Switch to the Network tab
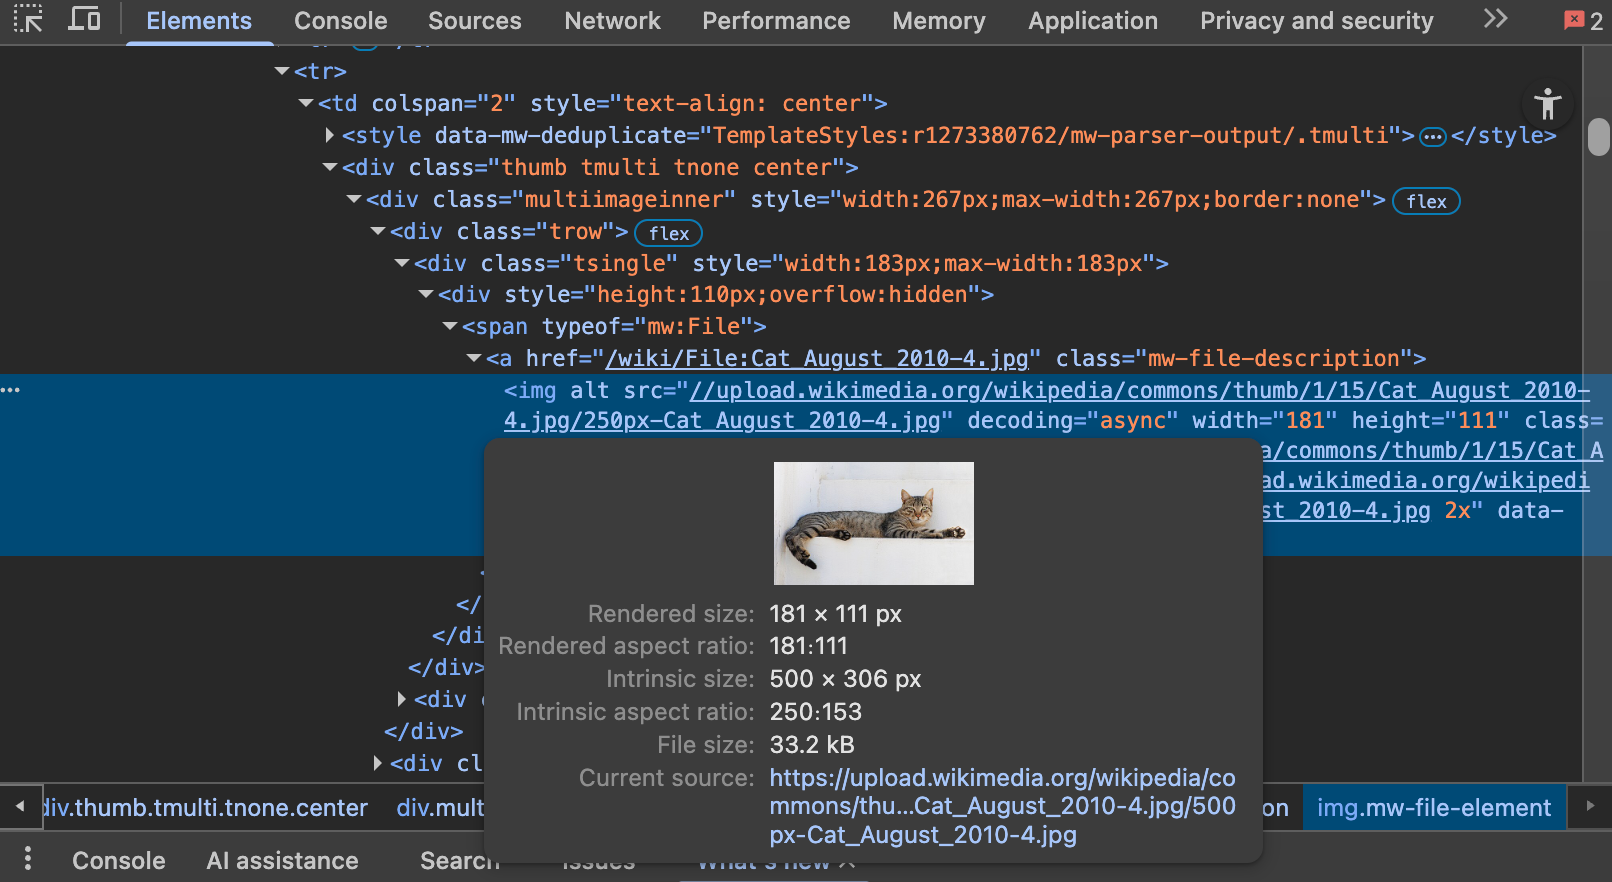1612x882 pixels. pos(612,21)
